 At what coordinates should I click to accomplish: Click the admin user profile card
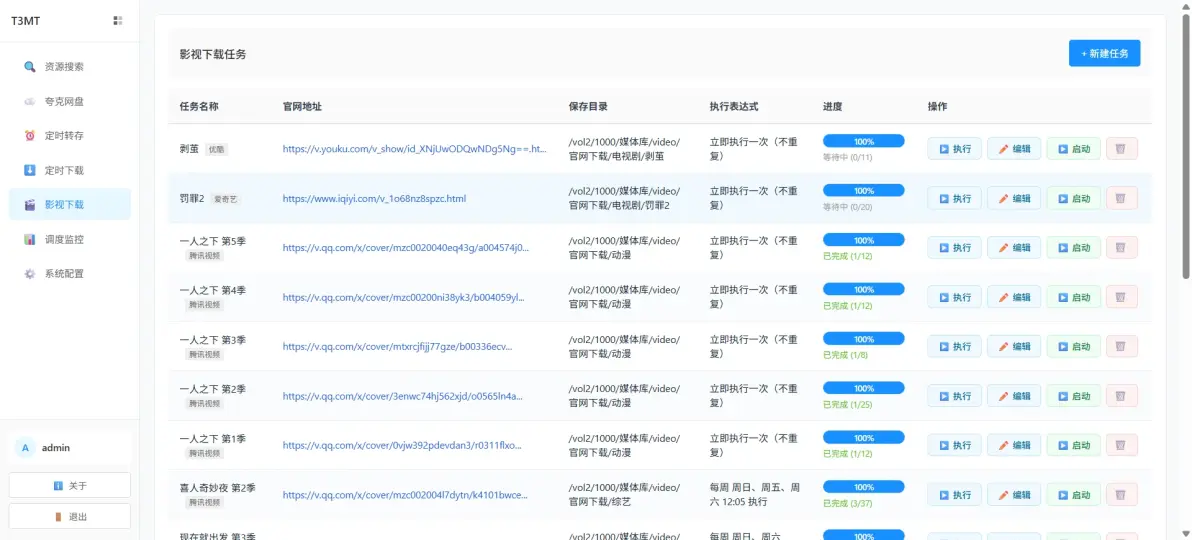click(x=70, y=448)
